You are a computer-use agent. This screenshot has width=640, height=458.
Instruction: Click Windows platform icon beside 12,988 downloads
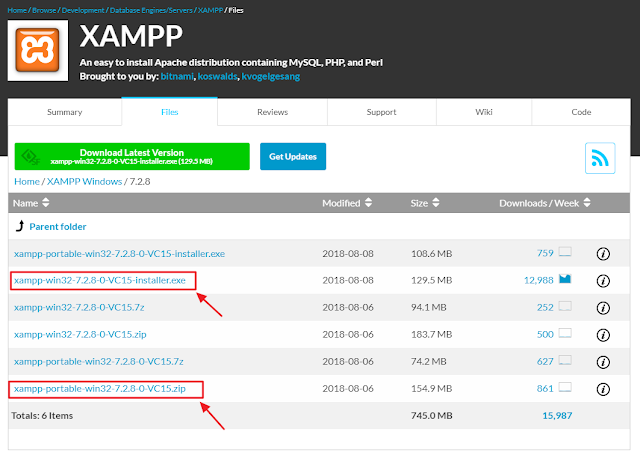[565, 279]
